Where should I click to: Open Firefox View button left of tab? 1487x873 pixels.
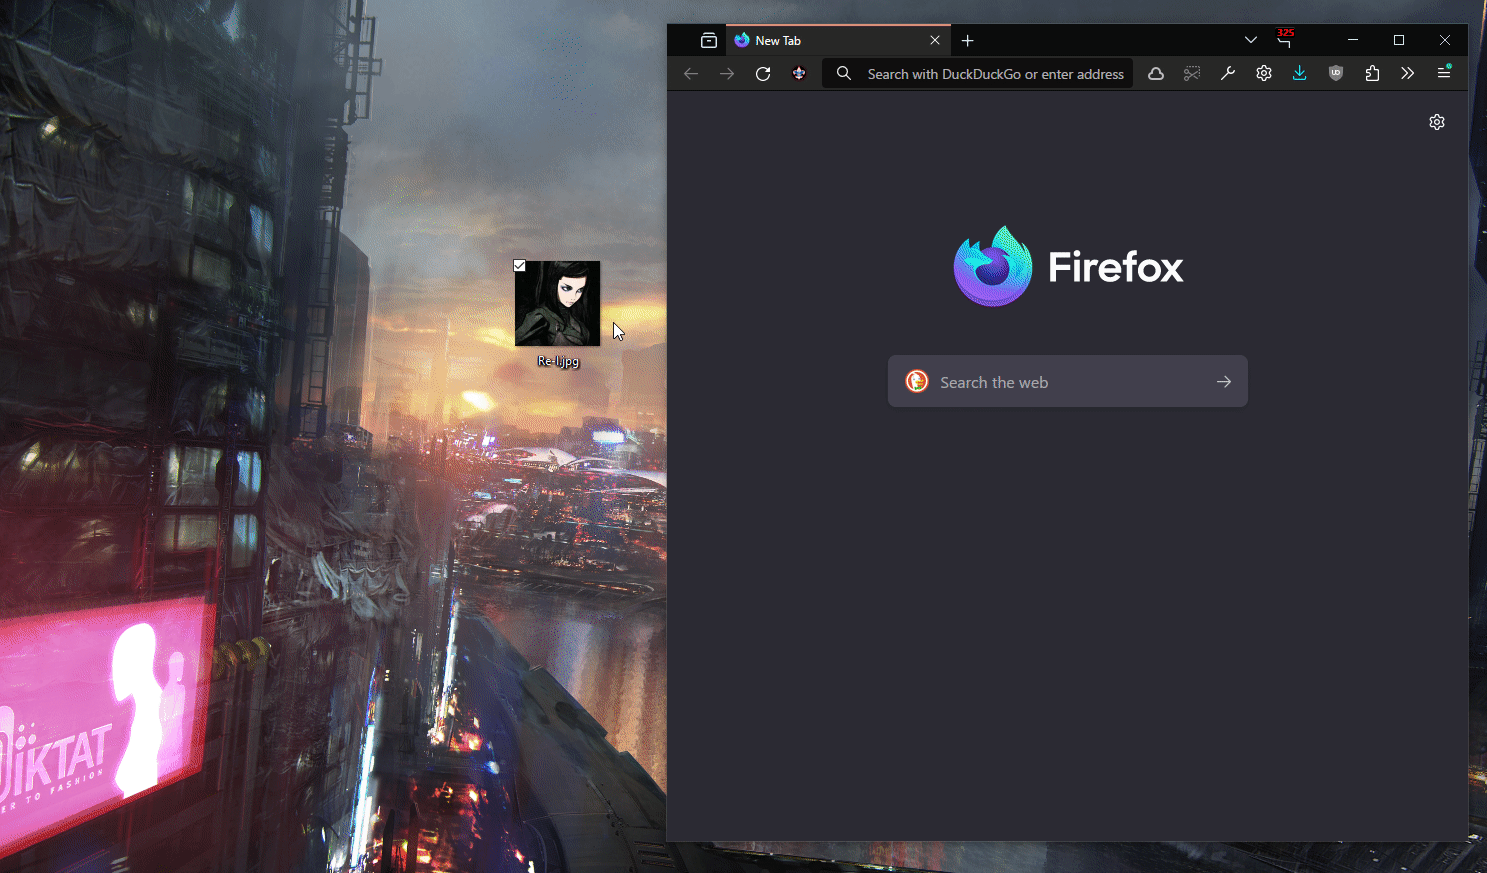coord(709,41)
